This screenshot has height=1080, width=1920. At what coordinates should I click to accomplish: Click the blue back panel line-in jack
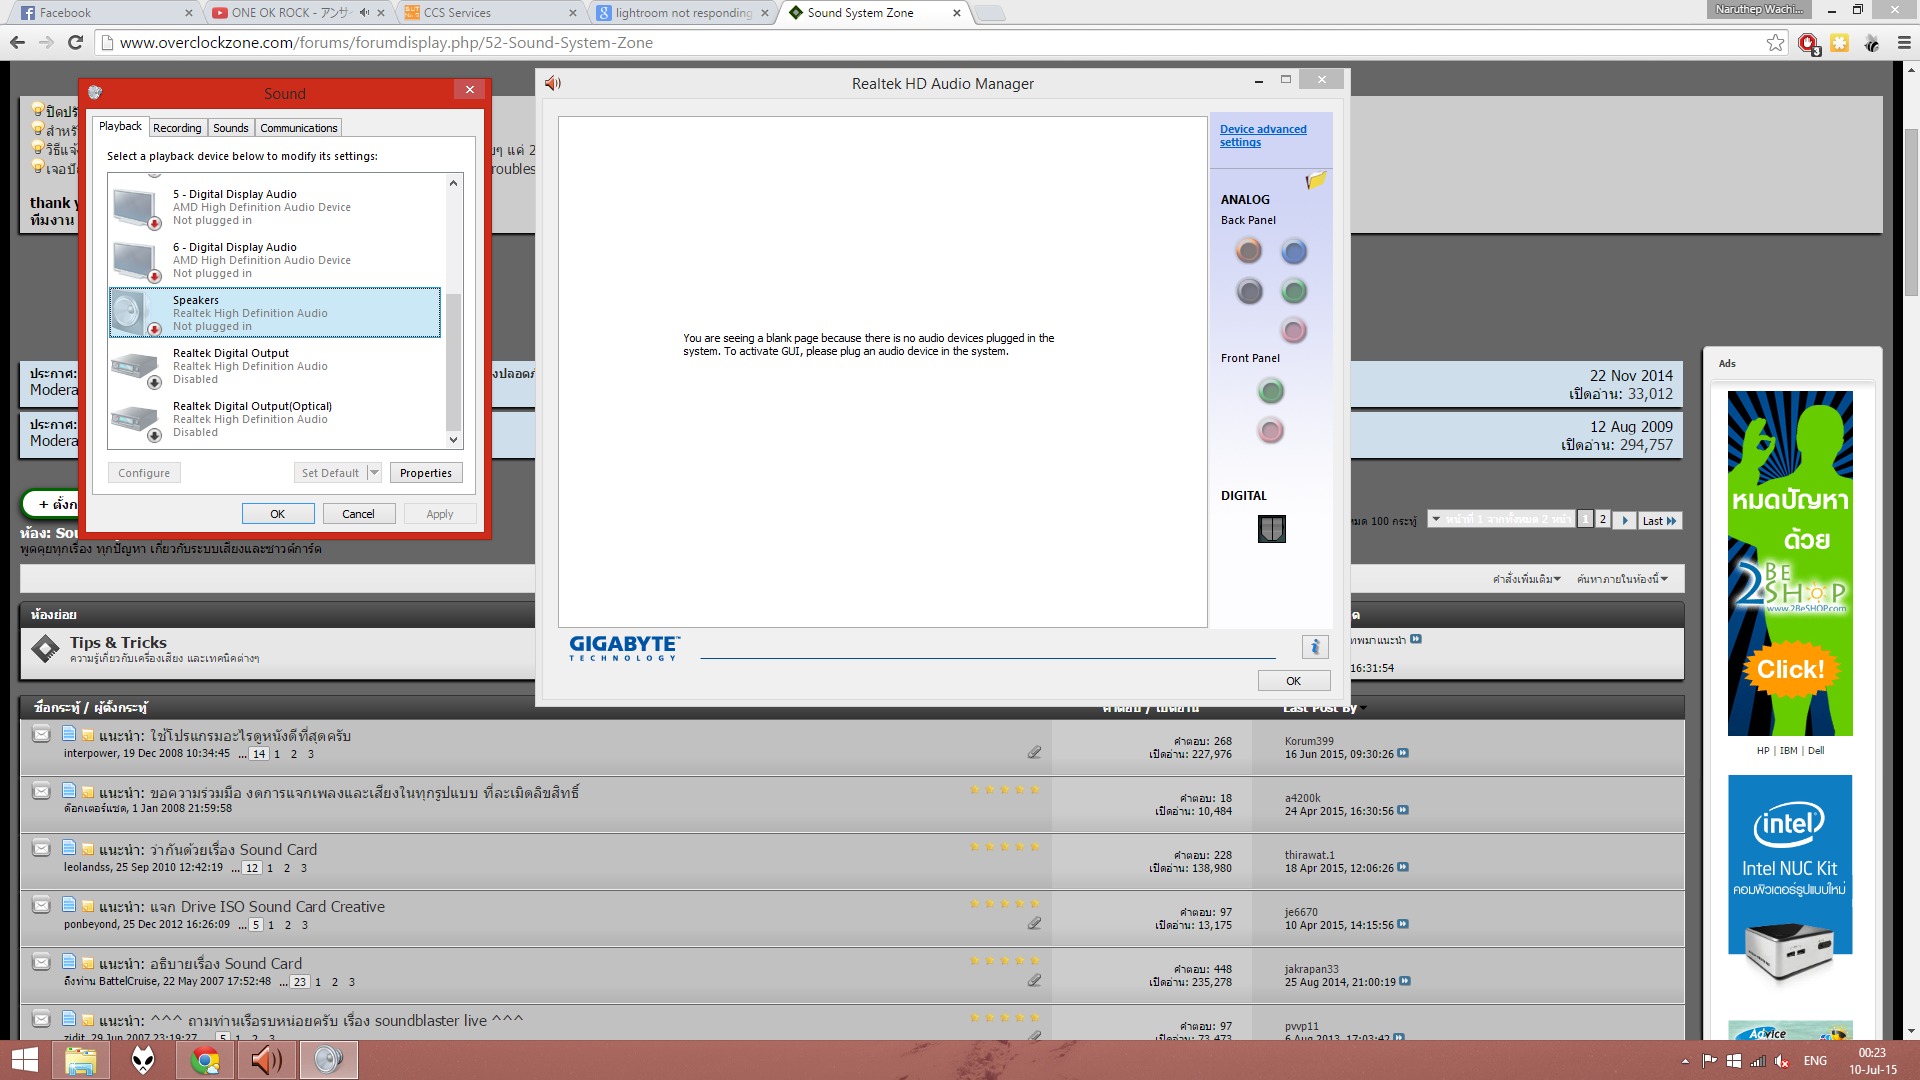(x=1294, y=251)
